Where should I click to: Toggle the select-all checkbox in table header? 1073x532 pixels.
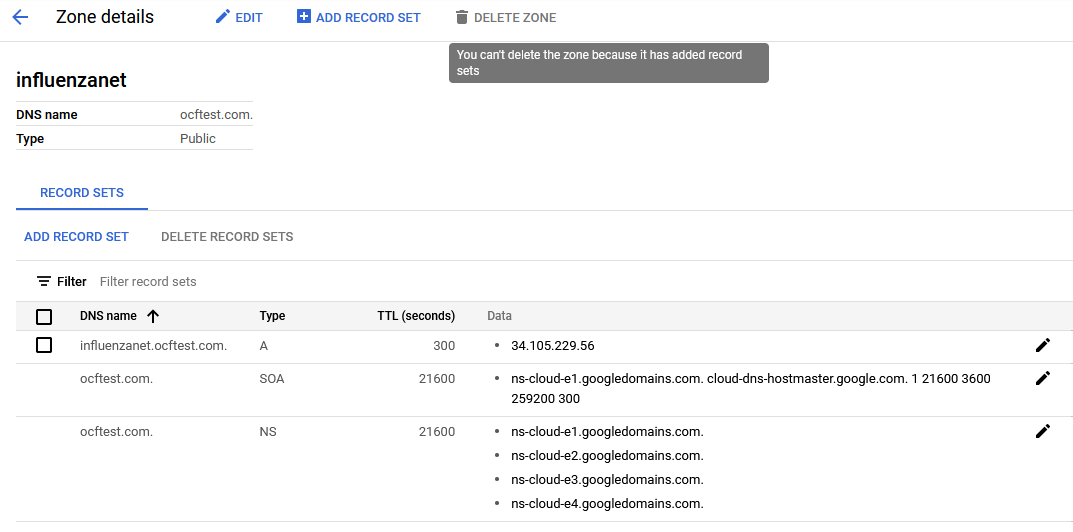click(44, 316)
